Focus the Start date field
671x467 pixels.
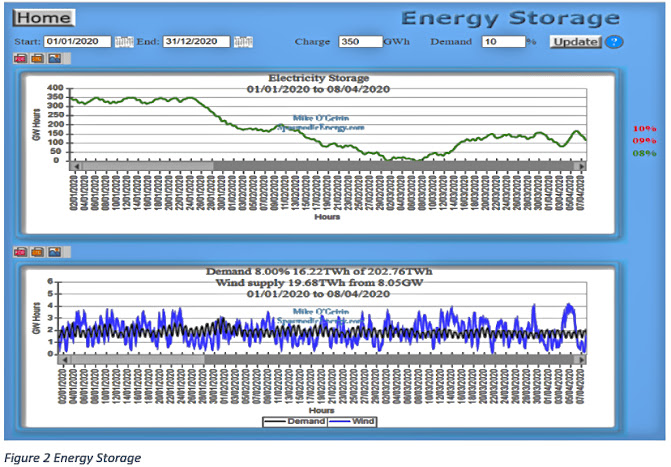(77, 42)
